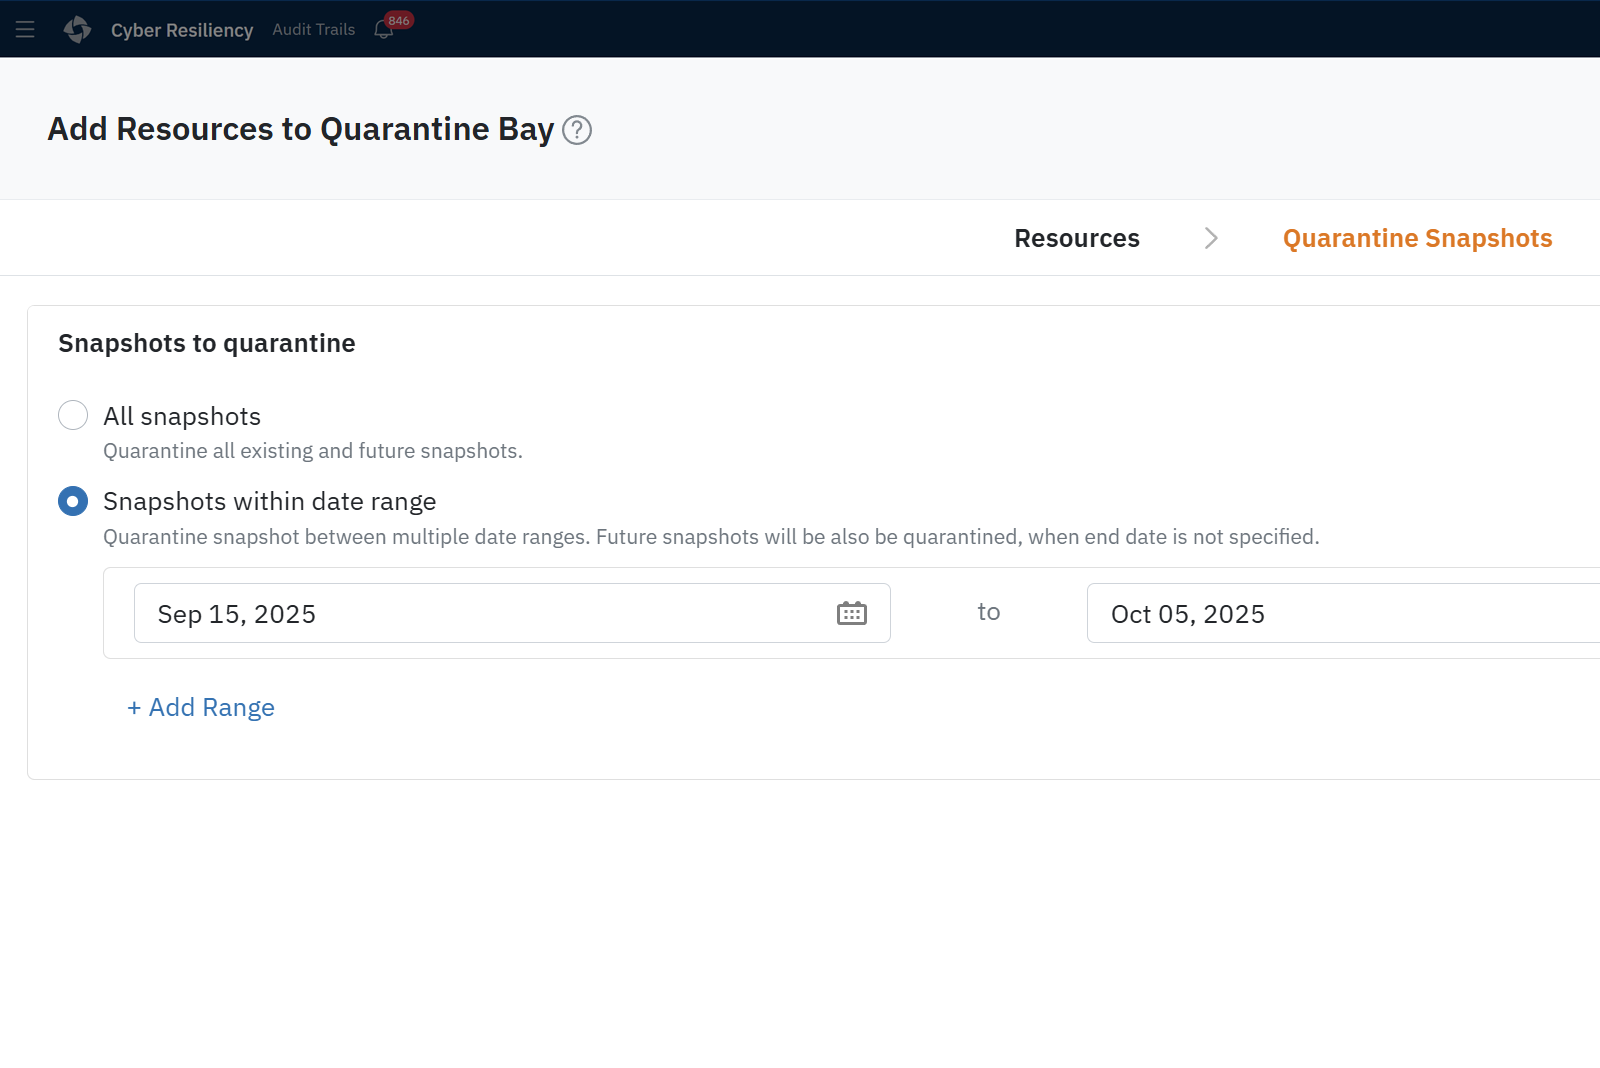
Task: Click the All snapshots label text
Action: (182, 416)
